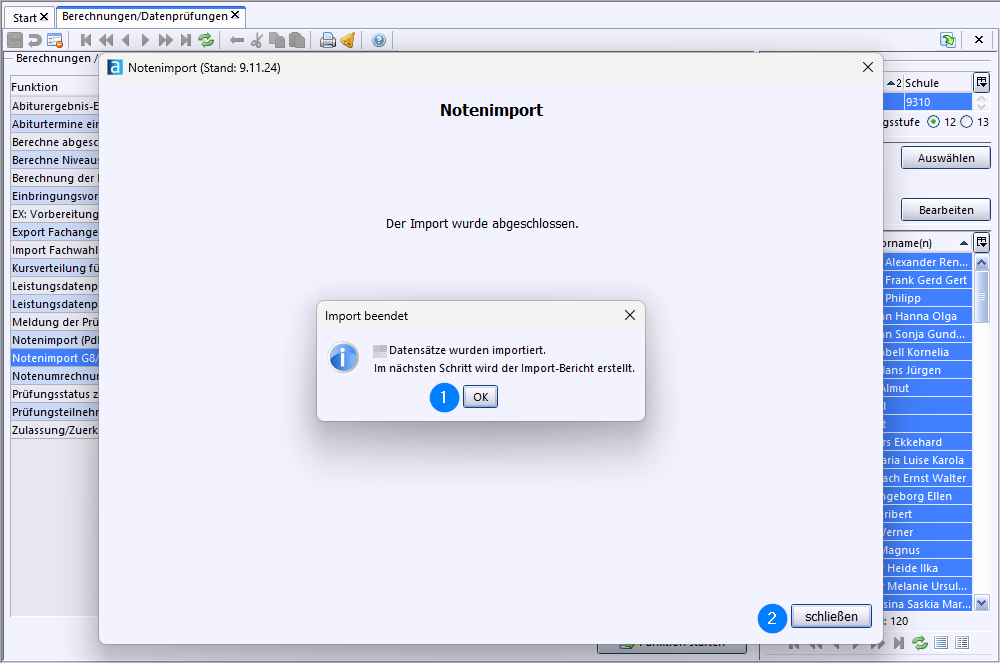This screenshot has width=1000, height=663.
Task: Sort by Schule column header
Action: 922,83
